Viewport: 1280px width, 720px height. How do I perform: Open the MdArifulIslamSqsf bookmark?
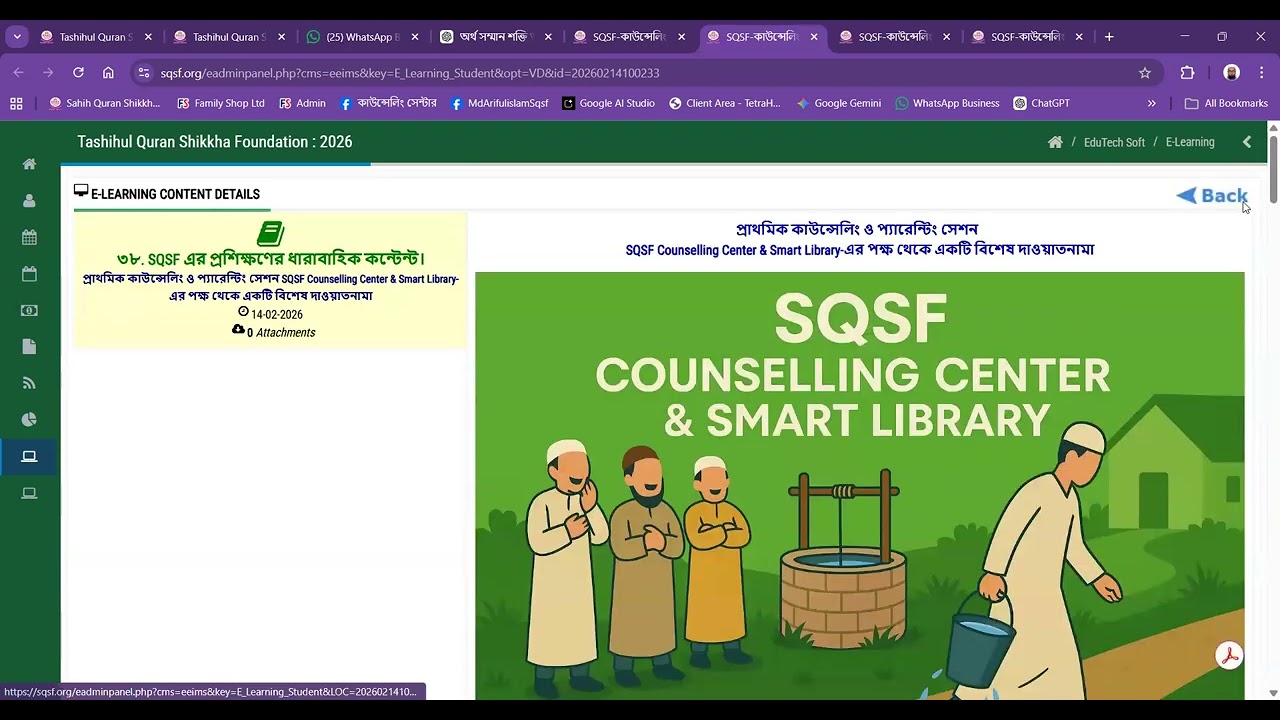[x=499, y=103]
